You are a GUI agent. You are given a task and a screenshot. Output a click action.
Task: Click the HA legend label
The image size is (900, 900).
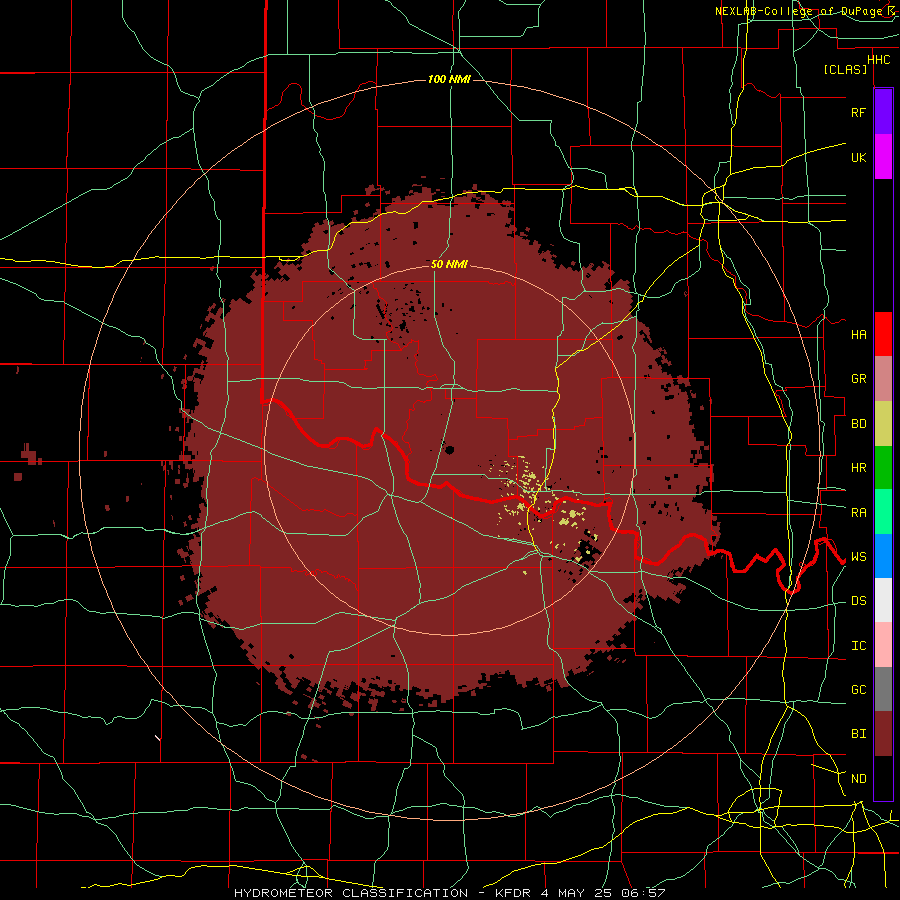(858, 334)
